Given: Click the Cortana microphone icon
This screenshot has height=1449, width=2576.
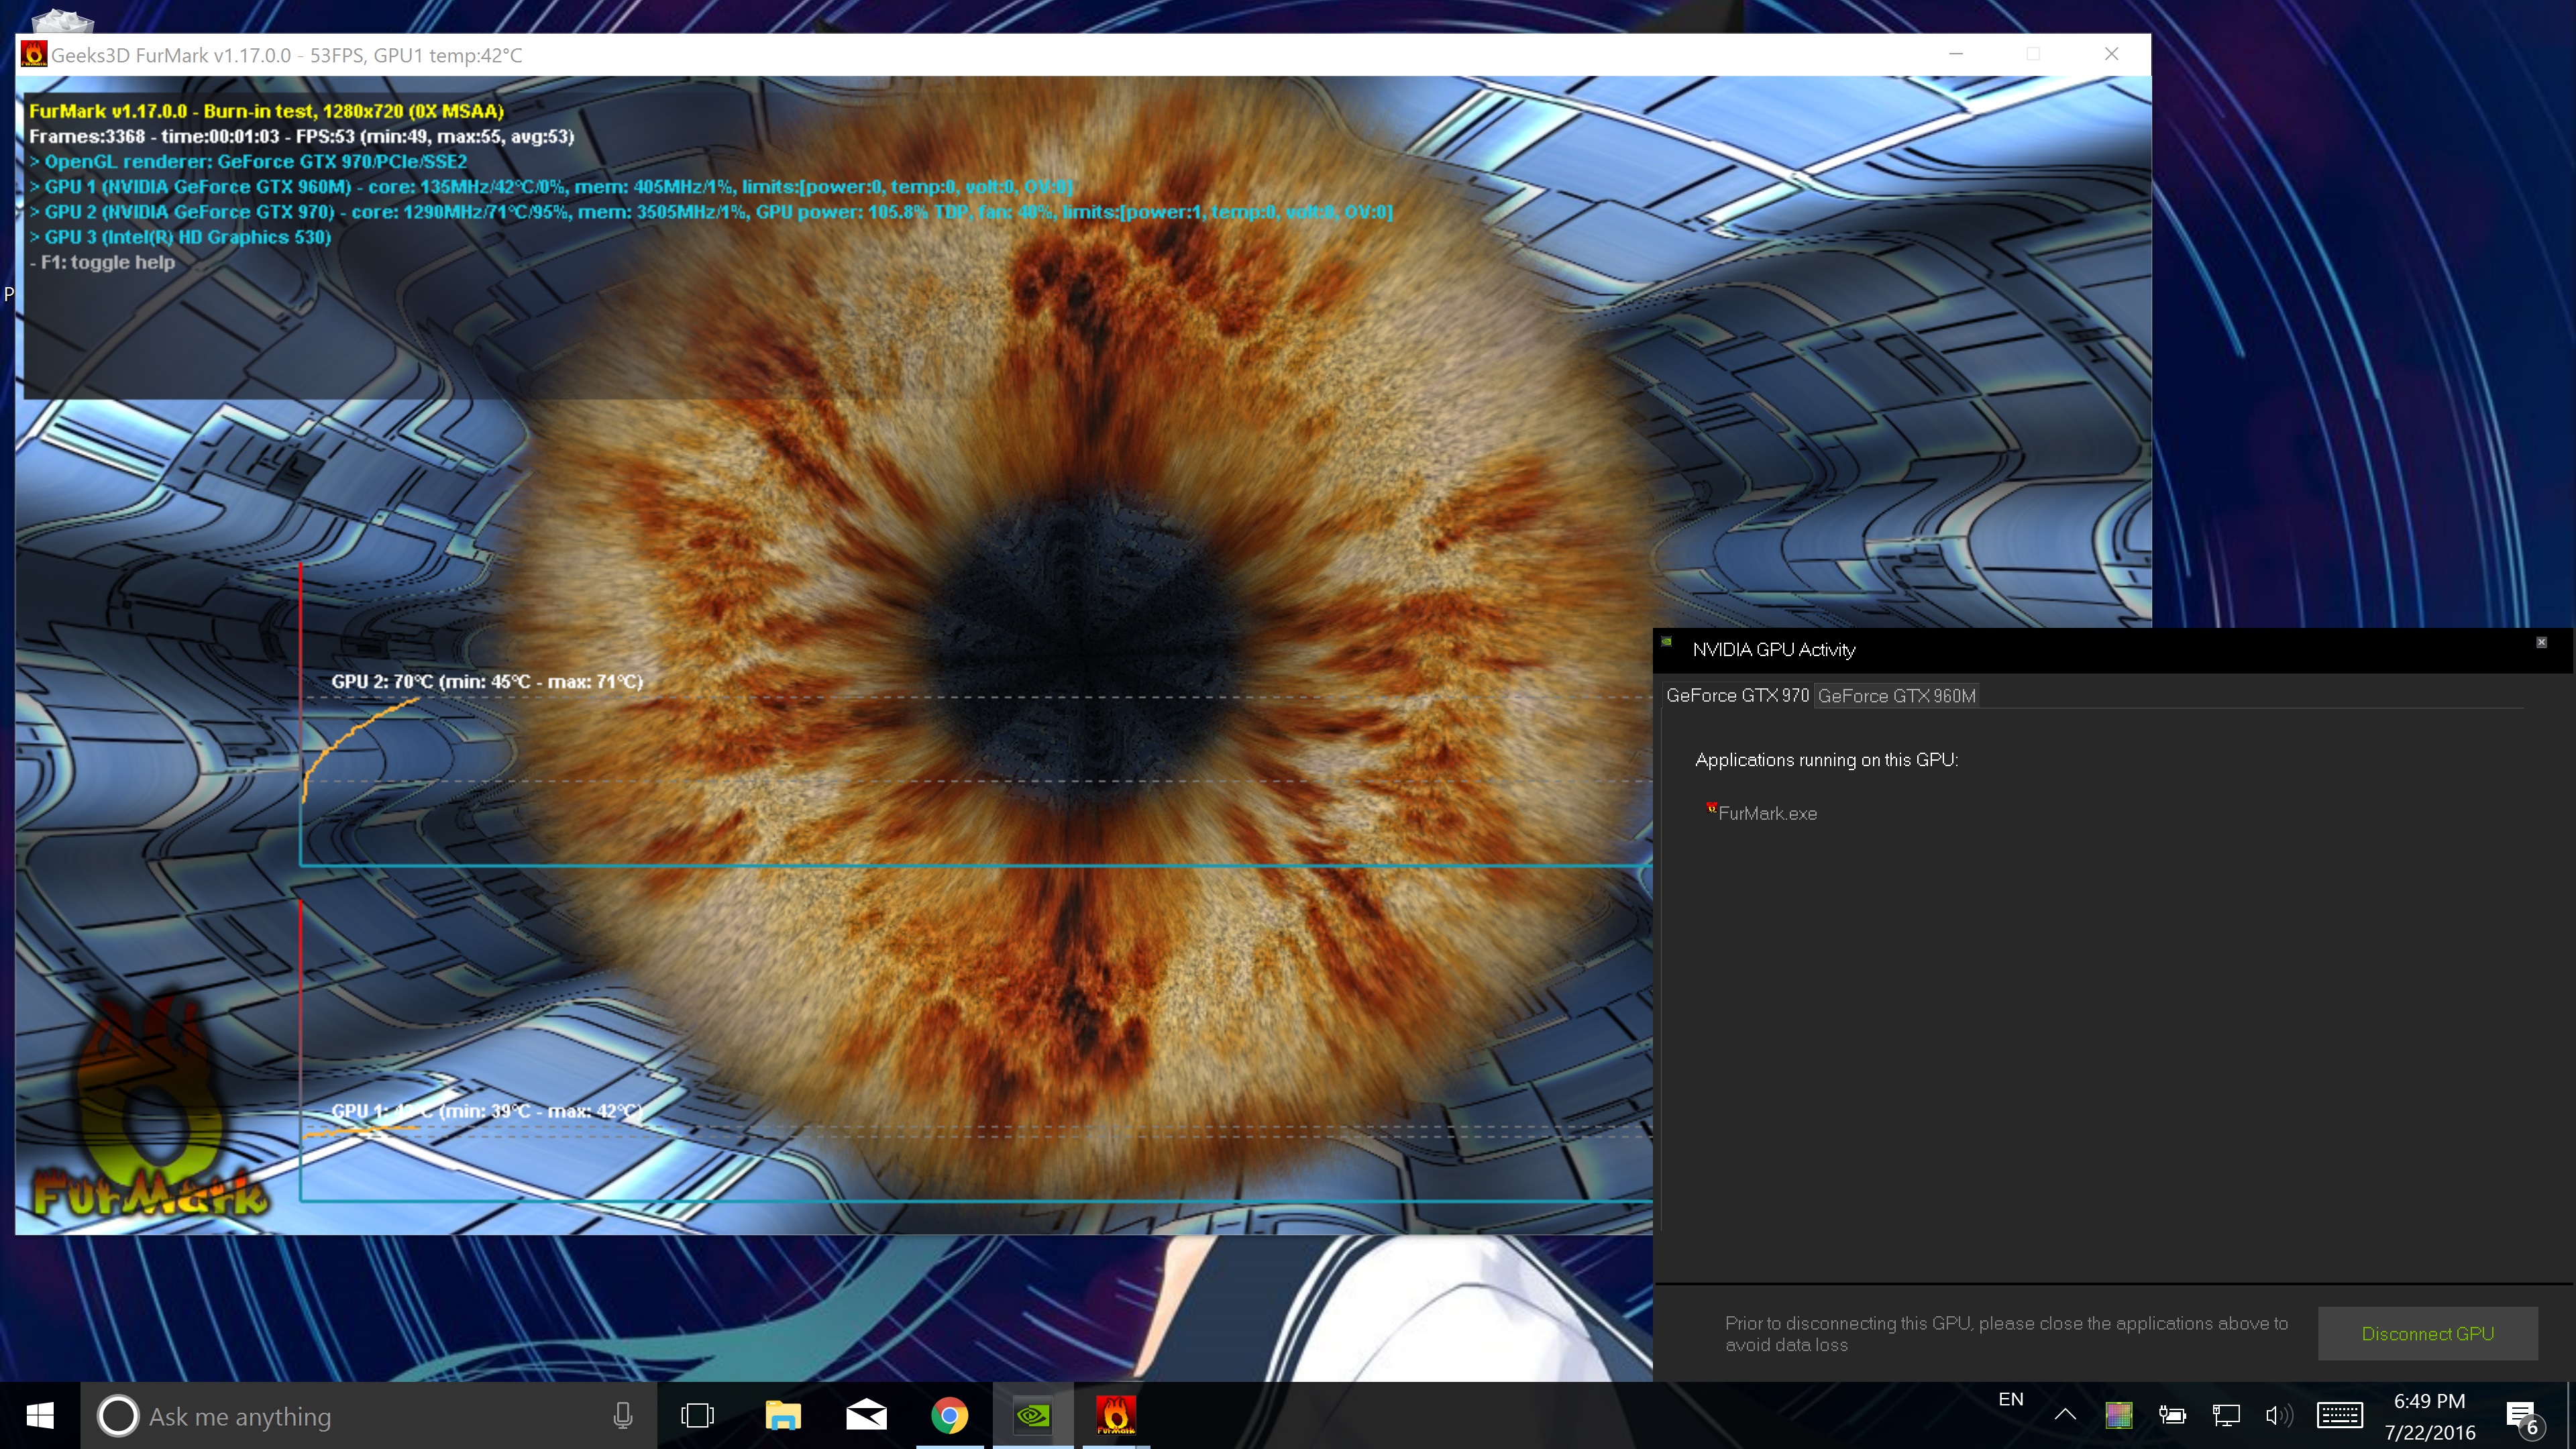Looking at the screenshot, I should point(622,1416).
